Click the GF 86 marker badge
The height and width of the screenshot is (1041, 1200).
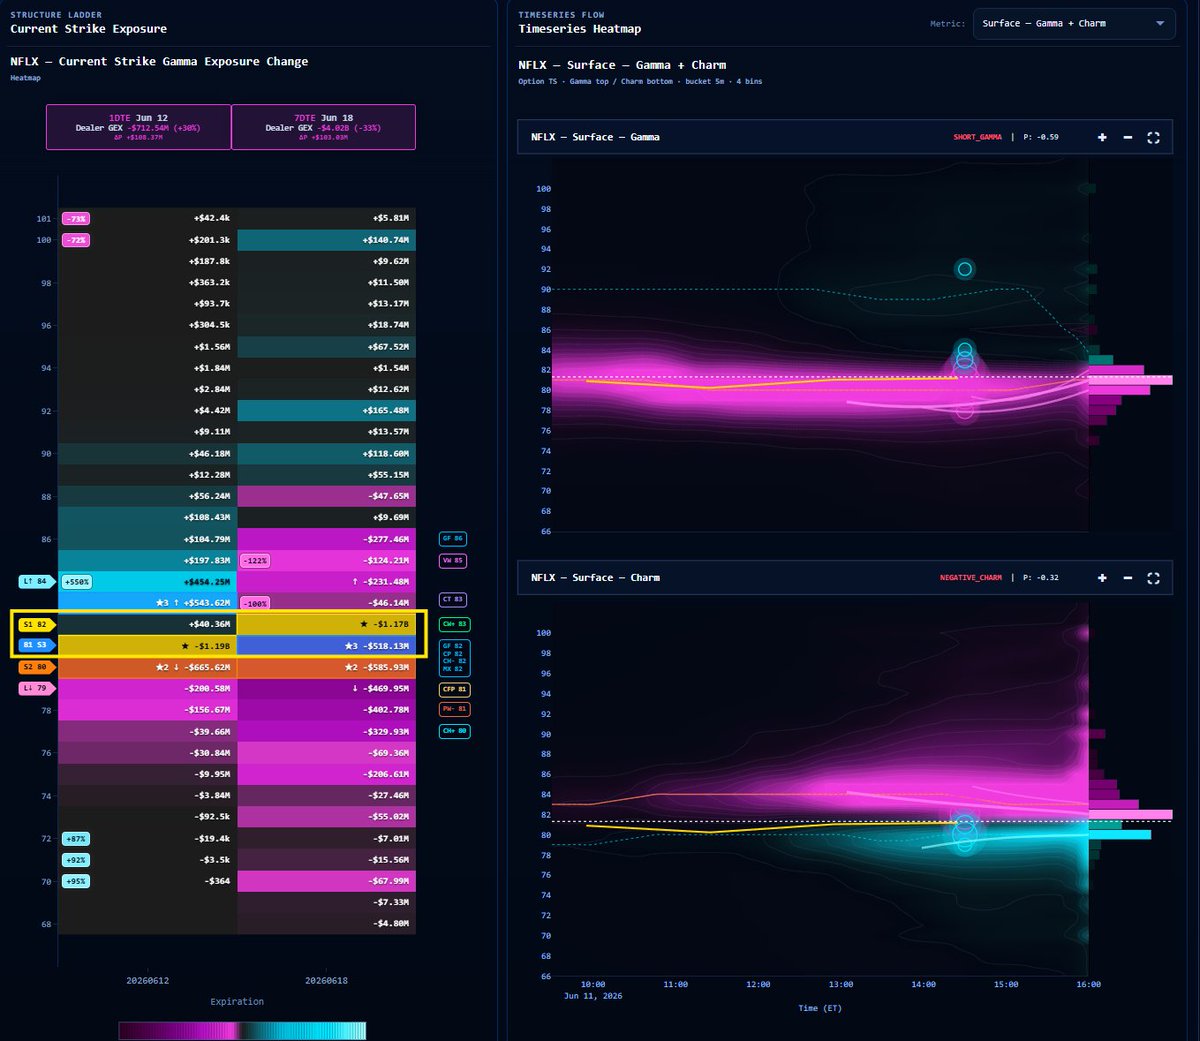tap(453, 539)
